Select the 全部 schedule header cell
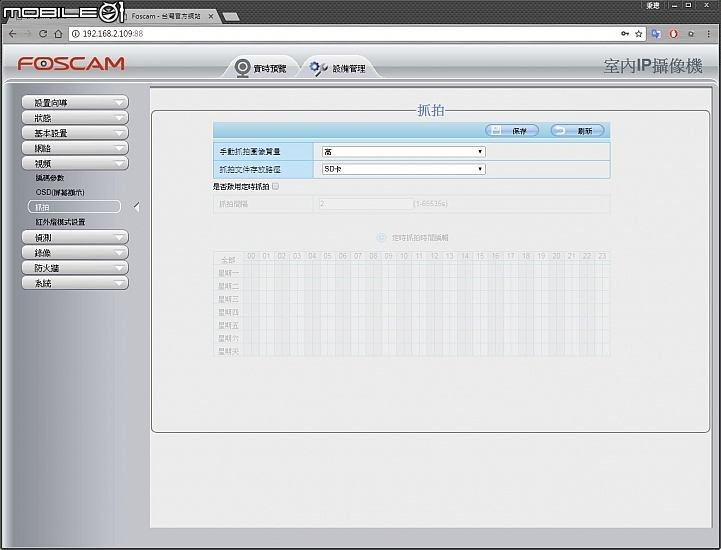Screen dimensions: 721x550 [228, 260]
